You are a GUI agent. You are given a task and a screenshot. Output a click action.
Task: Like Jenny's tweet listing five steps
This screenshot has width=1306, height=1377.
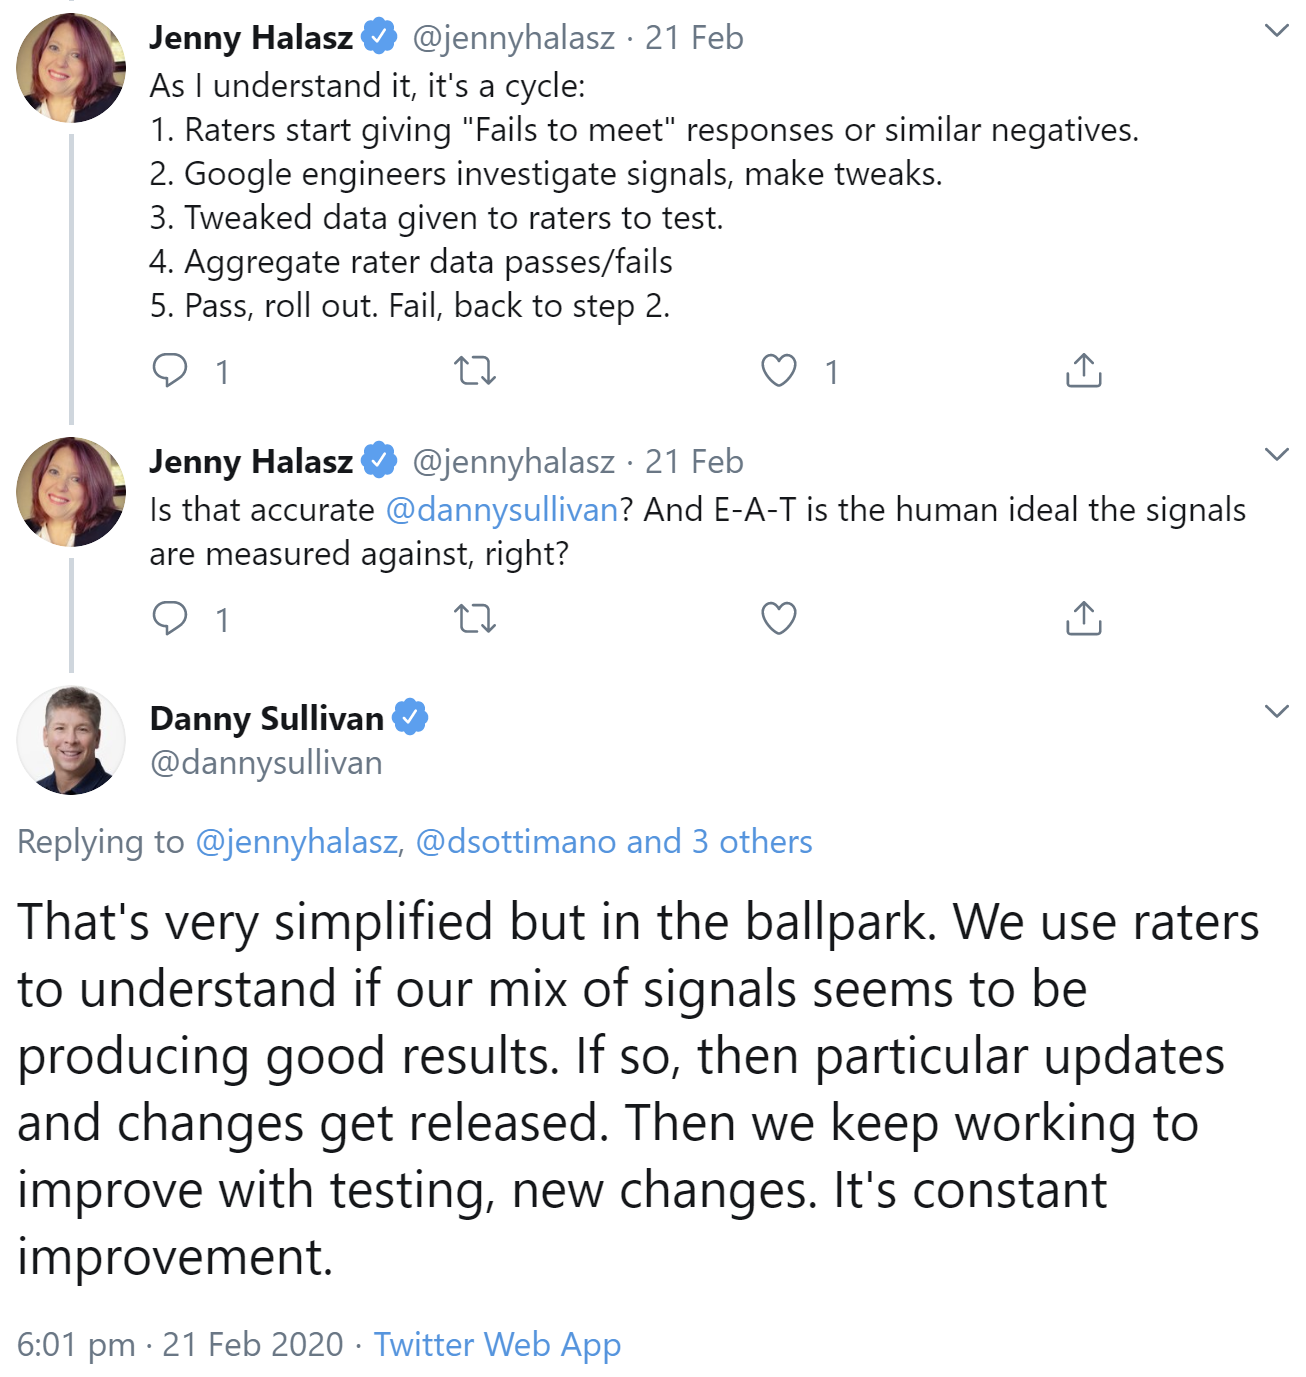click(779, 371)
